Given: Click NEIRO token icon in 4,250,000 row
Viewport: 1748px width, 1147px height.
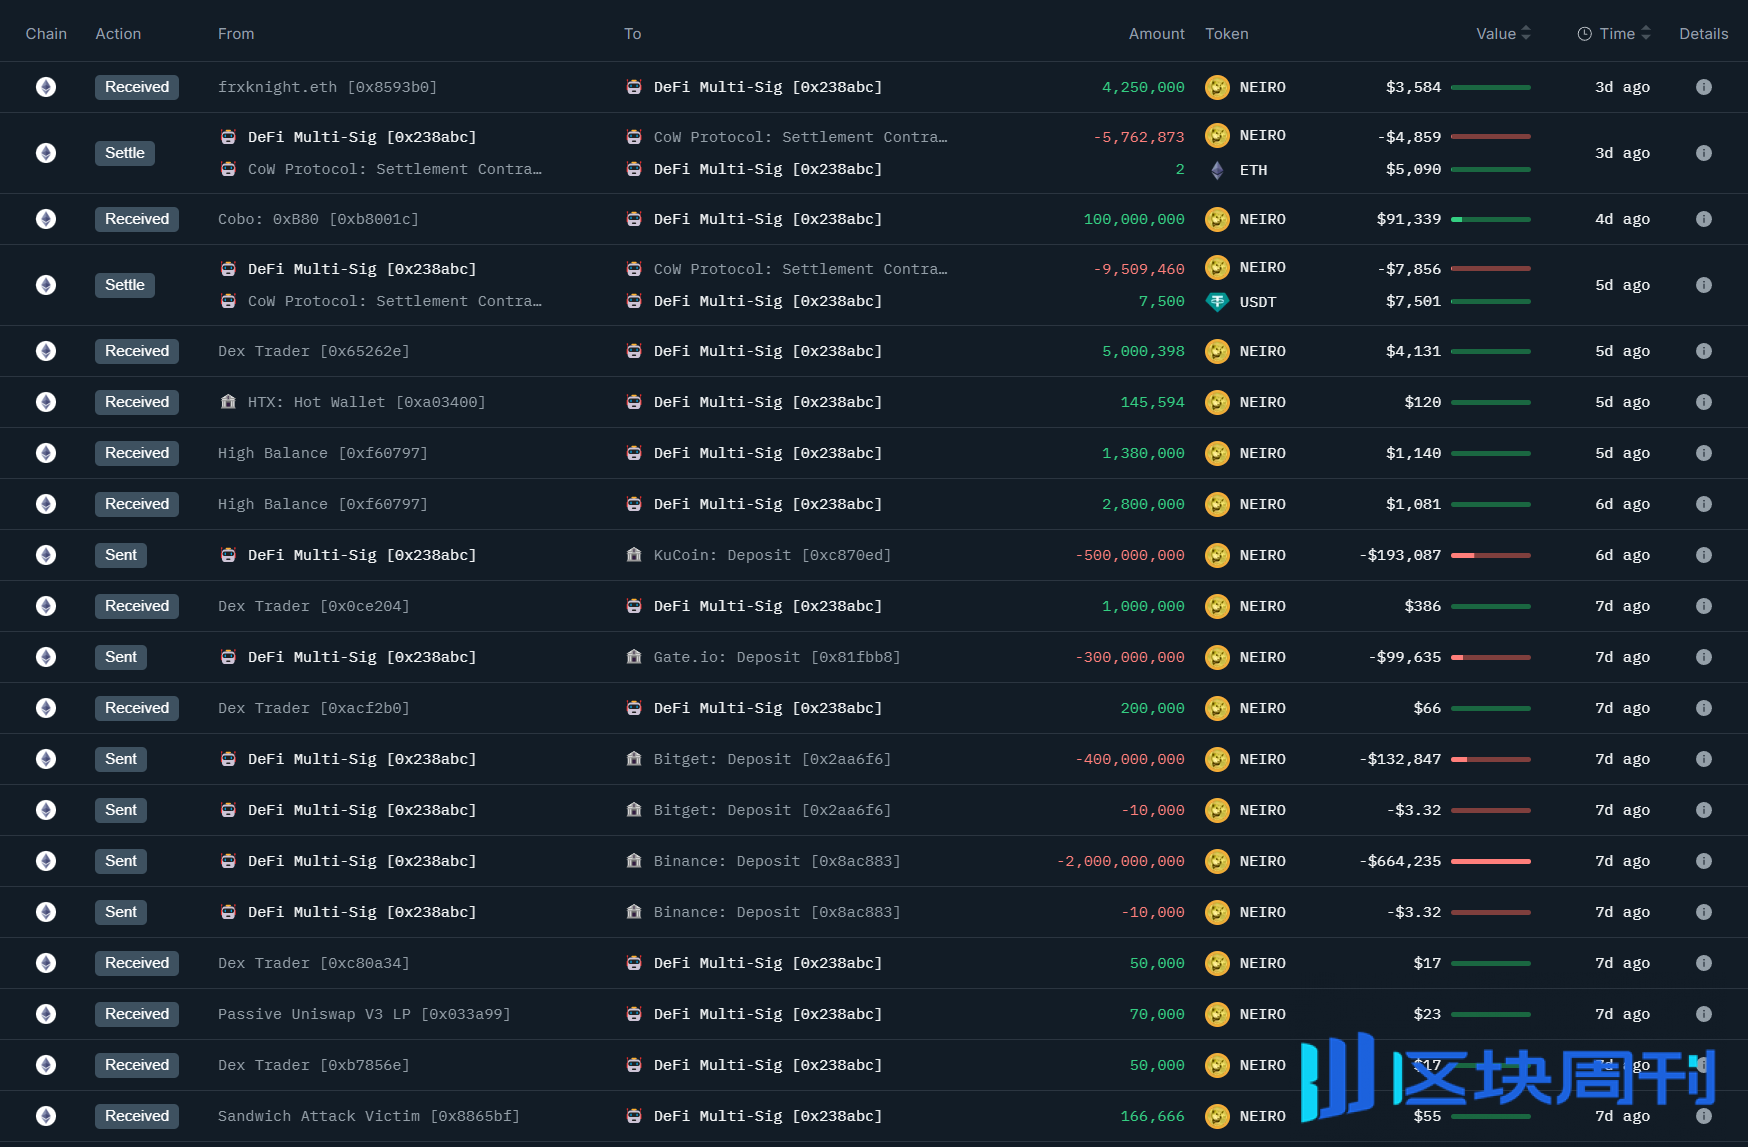Looking at the screenshot, I should point(1217,87).
